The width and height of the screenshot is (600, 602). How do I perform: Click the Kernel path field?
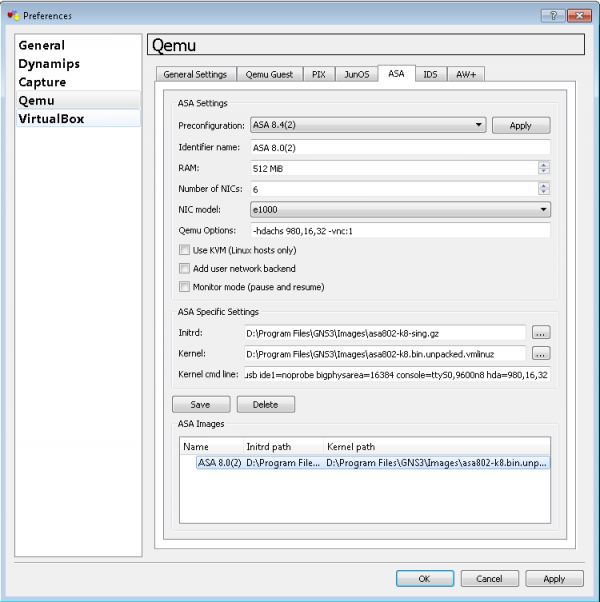point(385,354)
